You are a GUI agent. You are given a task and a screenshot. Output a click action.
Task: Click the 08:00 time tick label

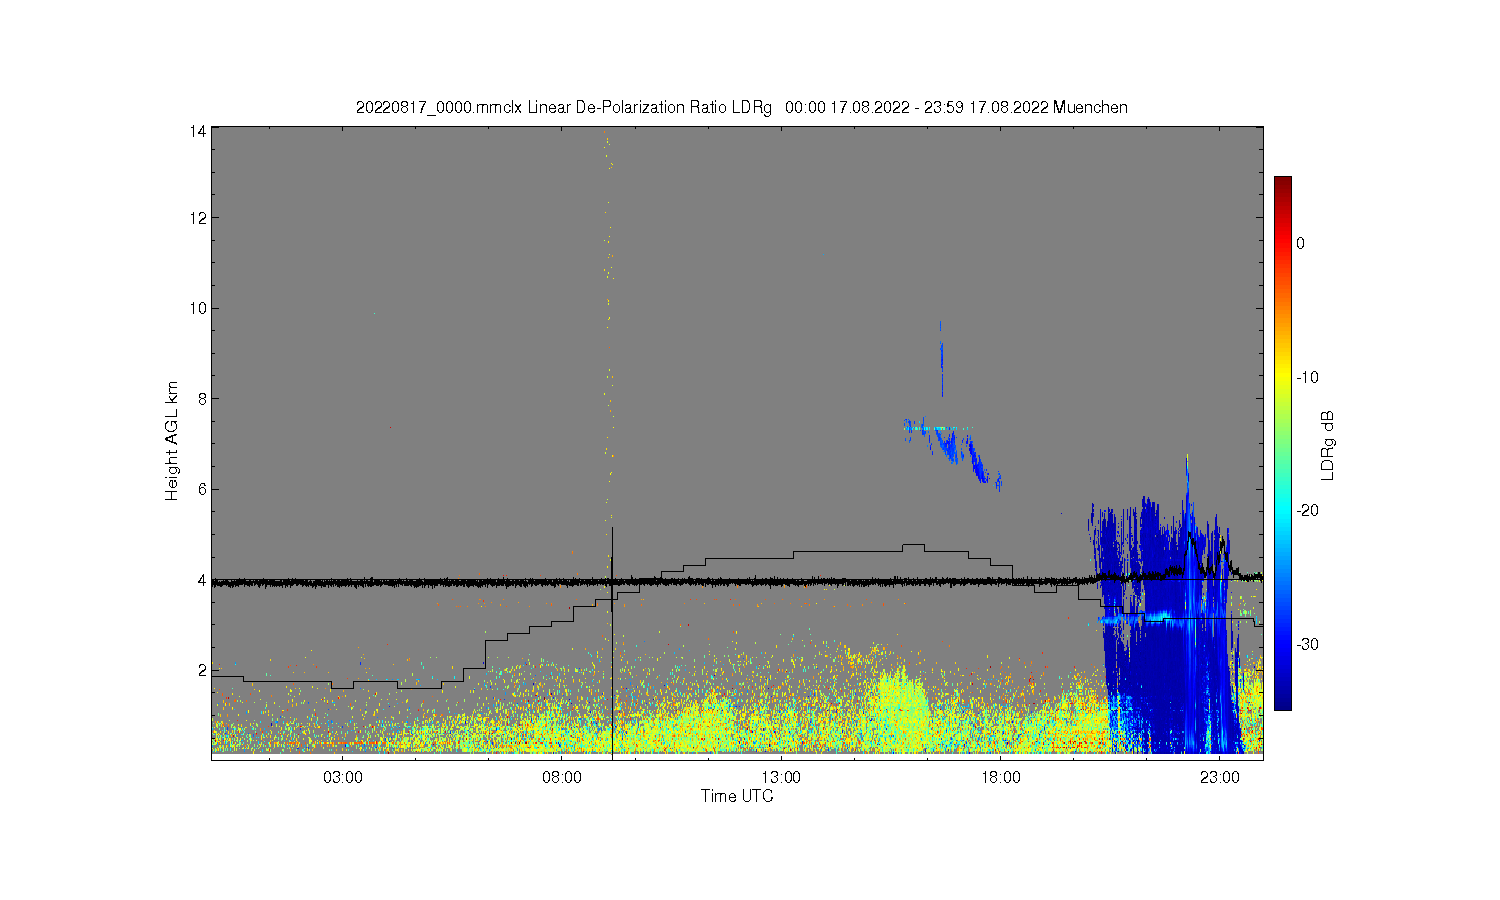click(x=562, y=777)
